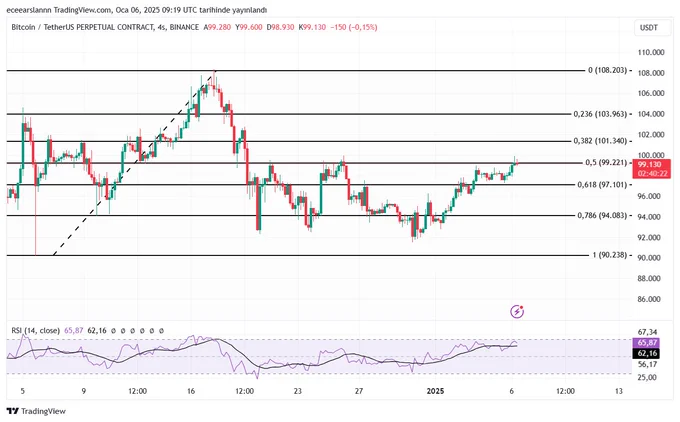Click the purple lightning flash icon
This screenshot has height=422, width=680.
click(517, 311)
